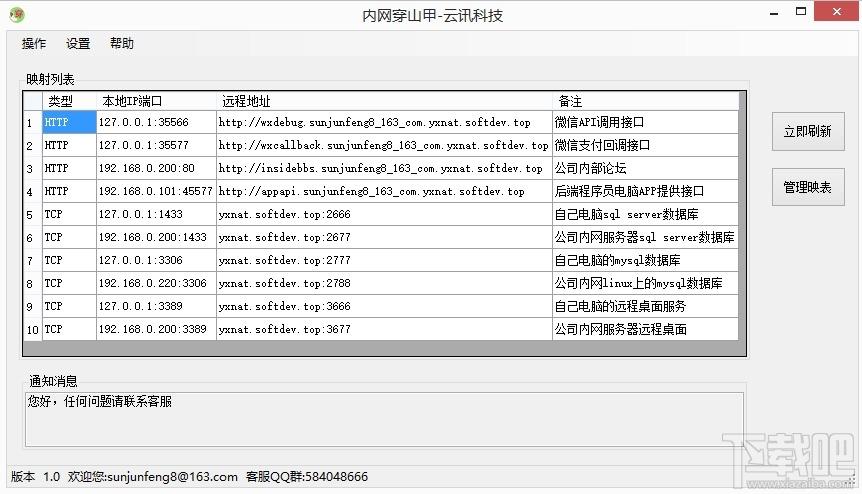
Task: Select local address 192.168.0.101:45577
Action: pos(157,191)
